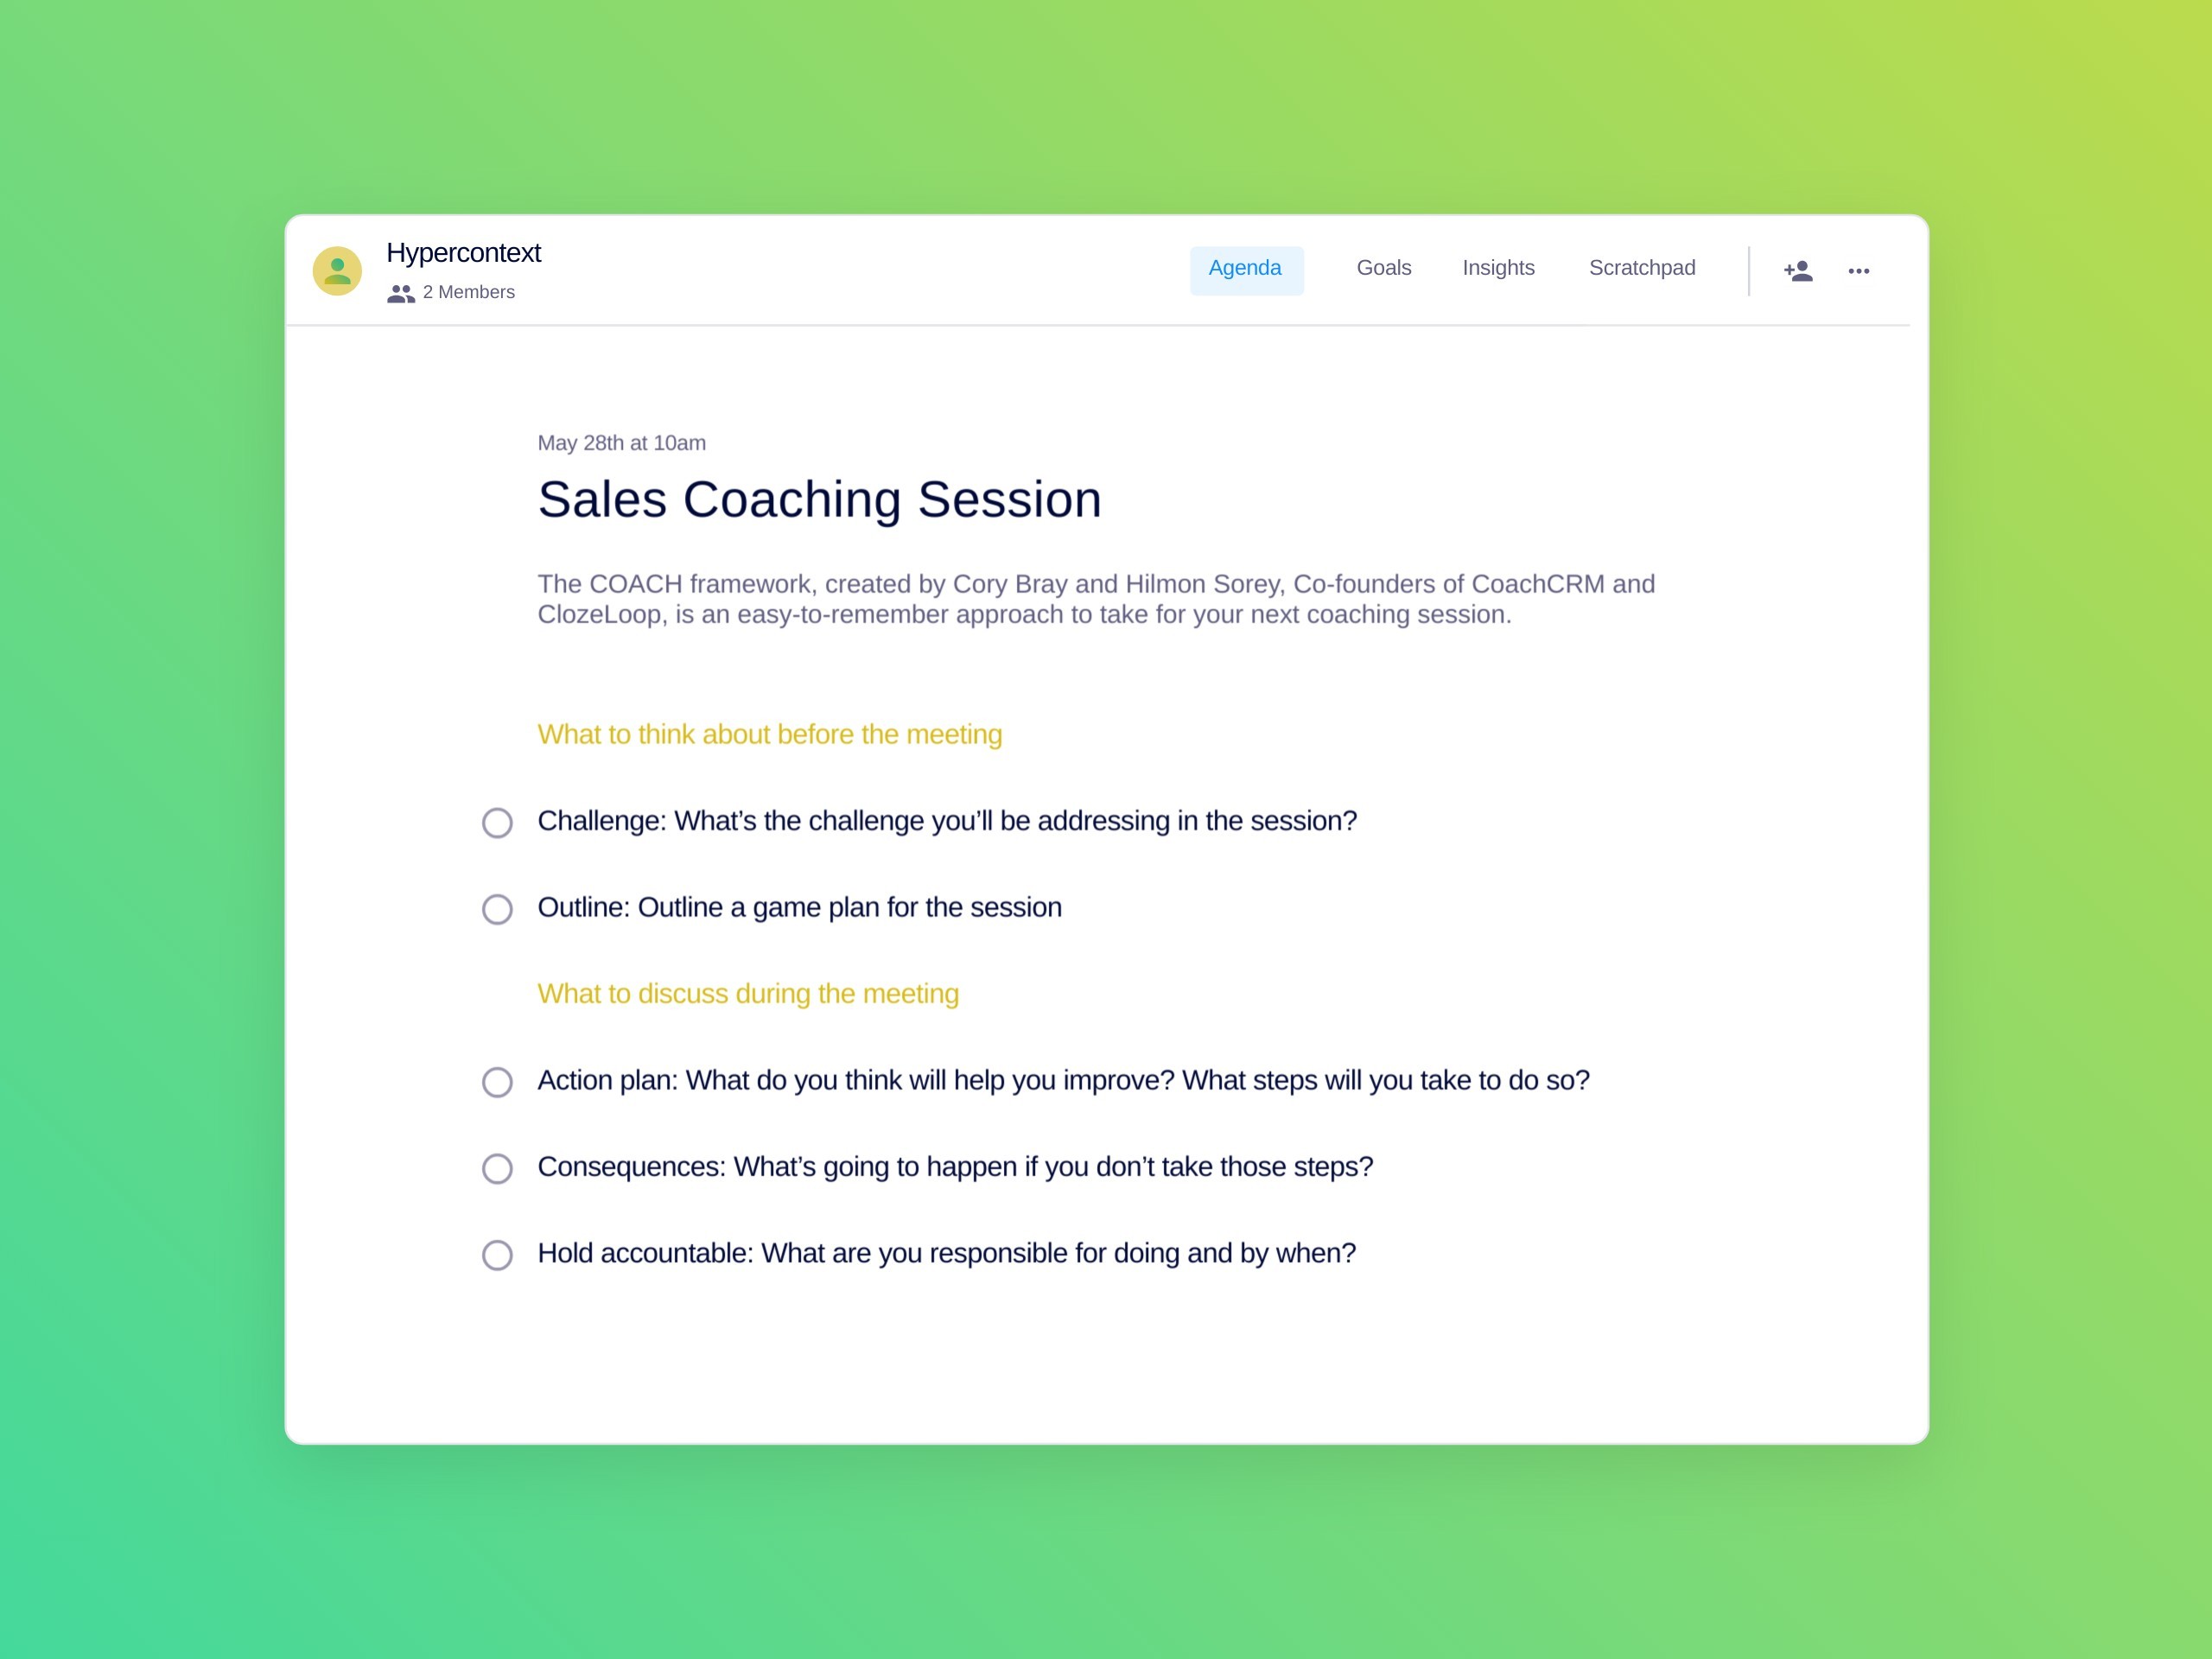
Task: Toggle the Consequences agenda item radio button
Action: click(x=496, y=1167)
